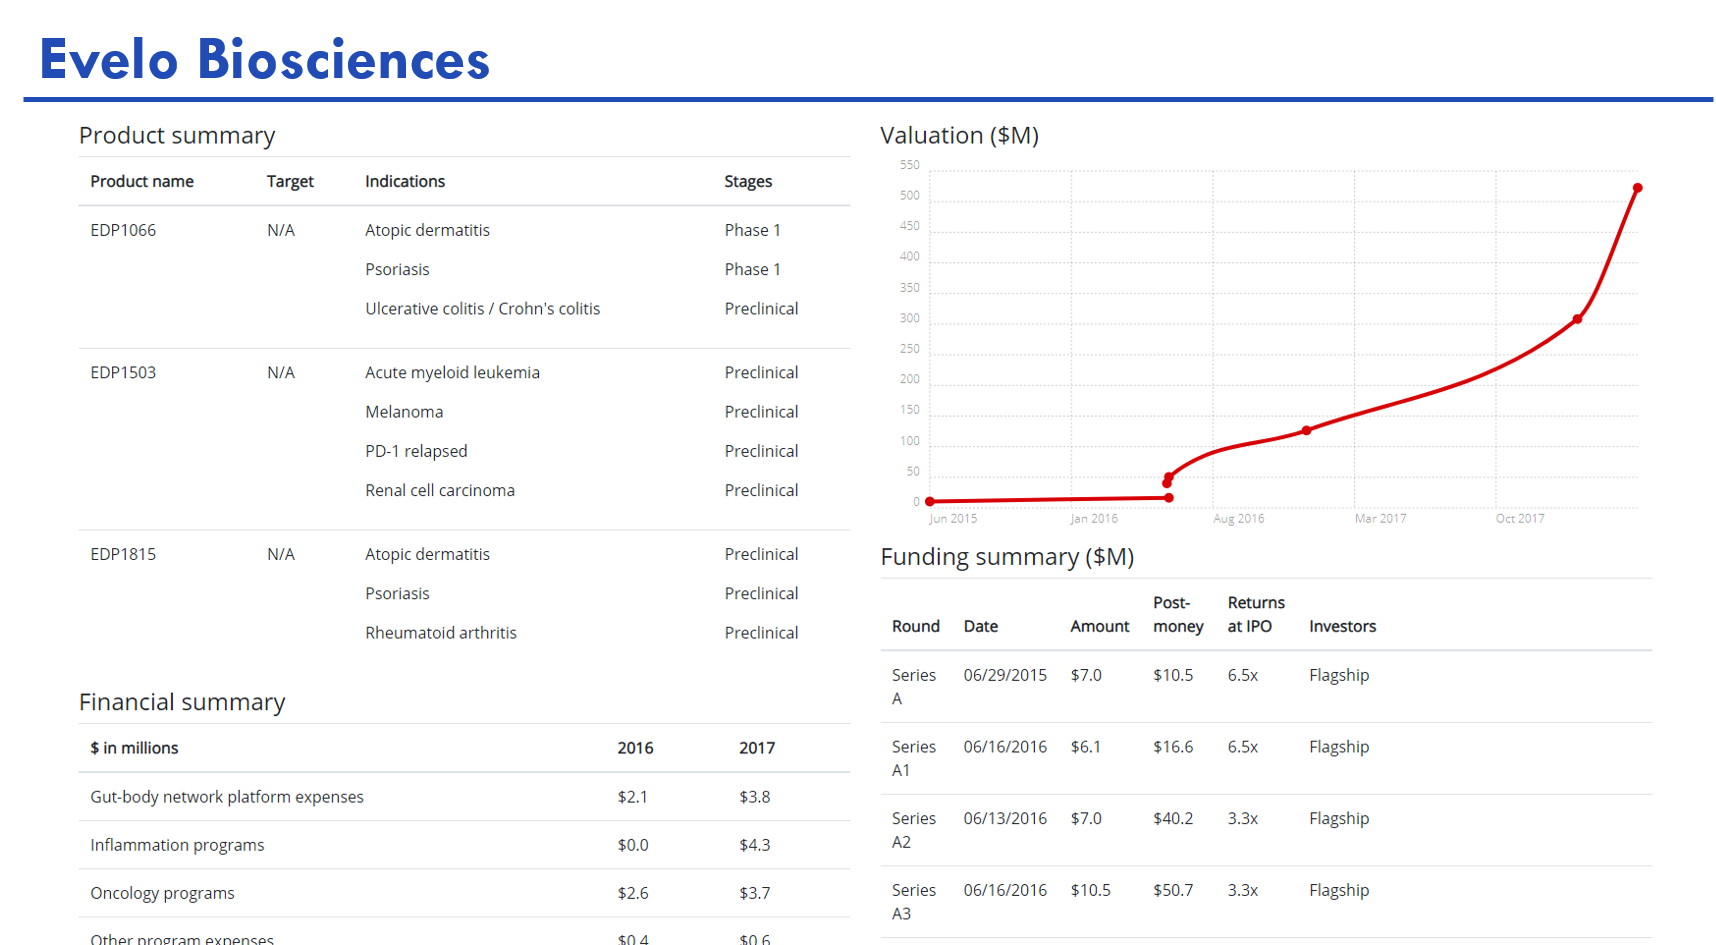
Task: Open the Flagship link in Series A3 row
Action: click(1338, 890)
